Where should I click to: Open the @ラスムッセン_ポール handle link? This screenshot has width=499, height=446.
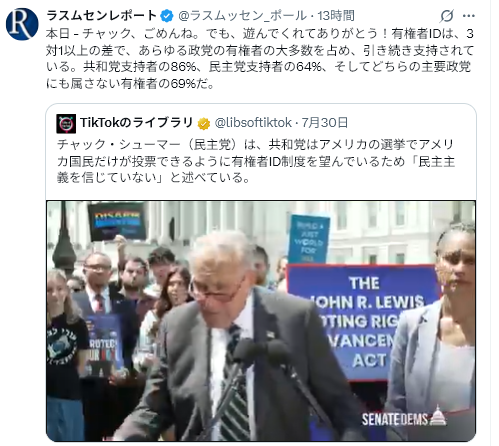(242, 16)
